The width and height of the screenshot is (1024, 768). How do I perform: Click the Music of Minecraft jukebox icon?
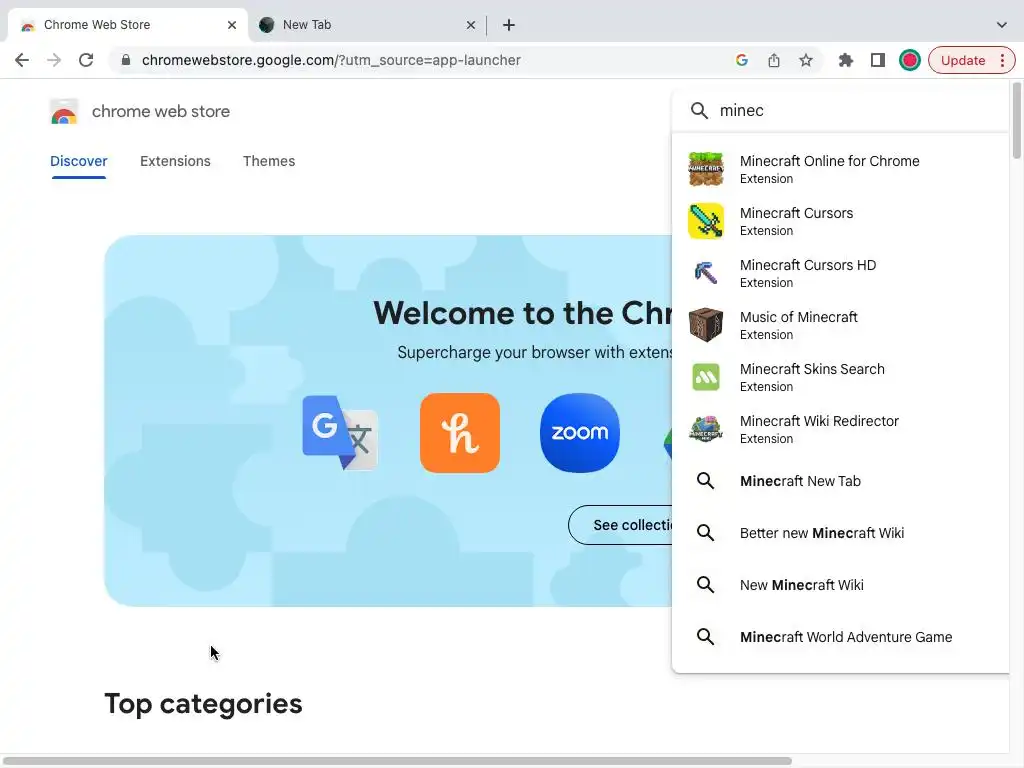(x=706, y=325)
